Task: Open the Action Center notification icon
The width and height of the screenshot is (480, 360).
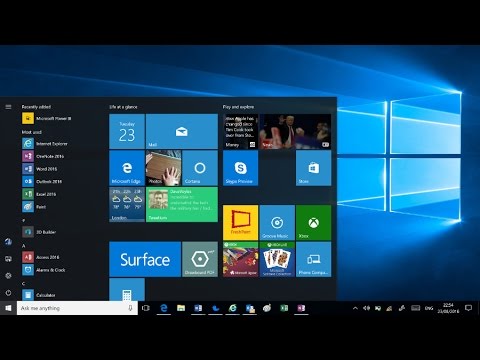Action: pyautogui.click(x=468, y=308)
